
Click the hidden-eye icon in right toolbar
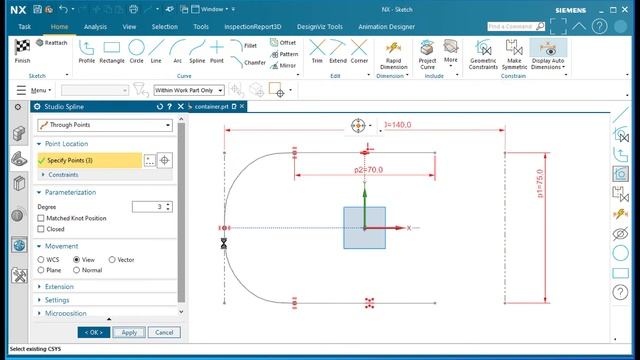pyautogui.click(x=620, y=234)
